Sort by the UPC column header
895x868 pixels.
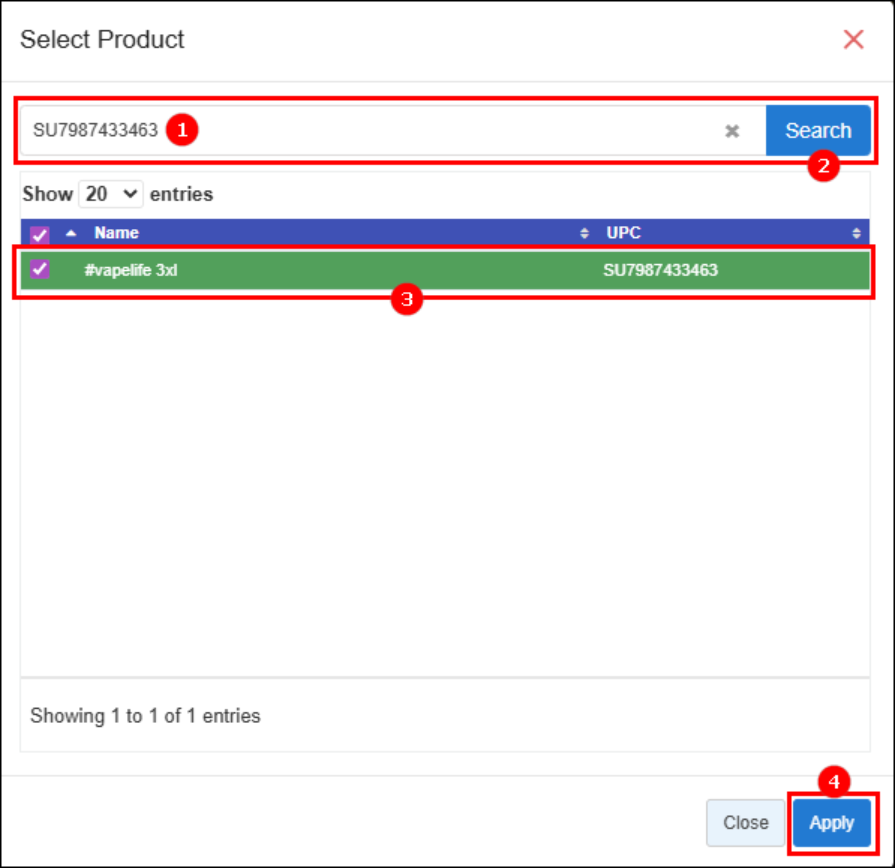624,233
